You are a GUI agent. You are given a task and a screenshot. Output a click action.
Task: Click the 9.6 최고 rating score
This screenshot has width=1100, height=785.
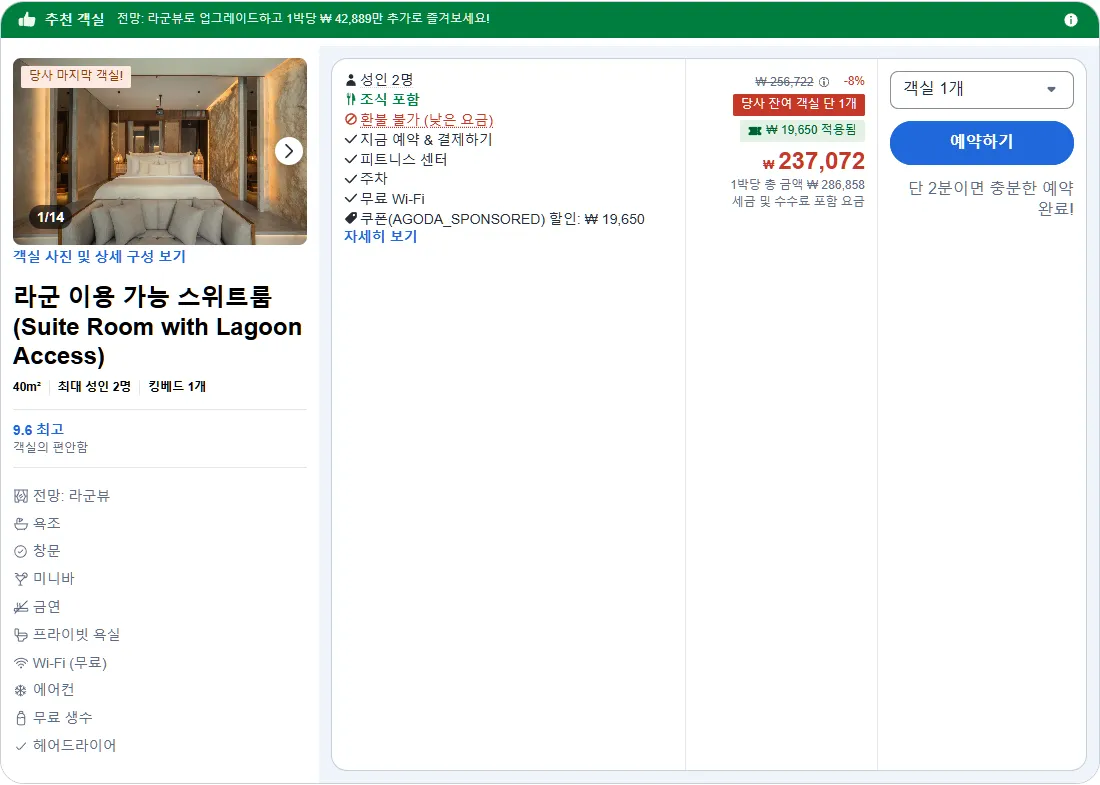[x=39, y=429]
